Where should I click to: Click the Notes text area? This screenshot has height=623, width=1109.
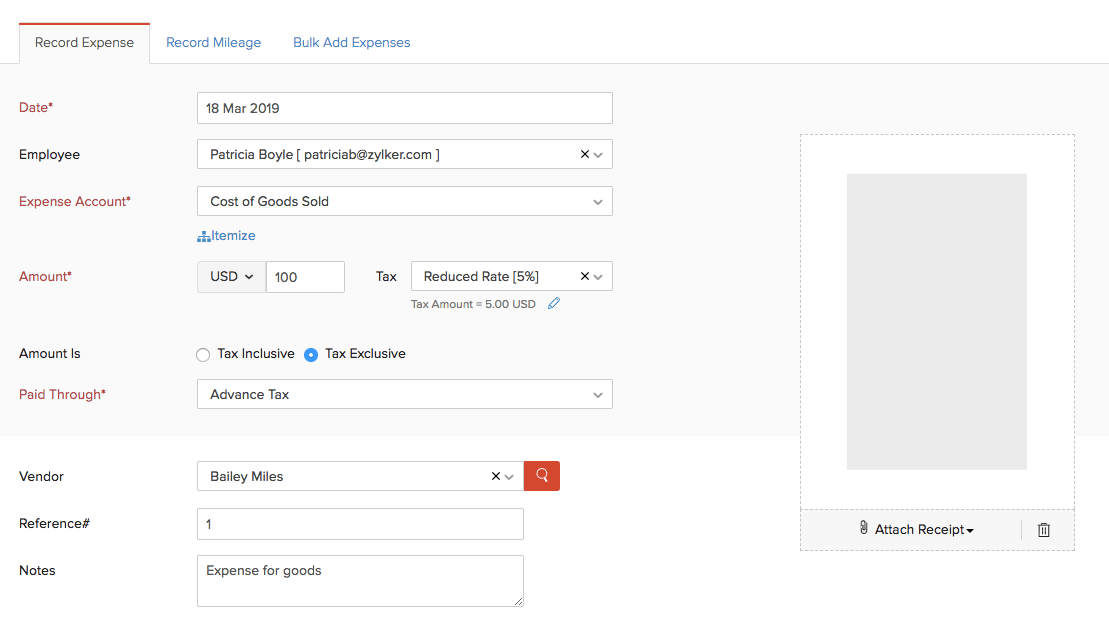pos(360,581)
